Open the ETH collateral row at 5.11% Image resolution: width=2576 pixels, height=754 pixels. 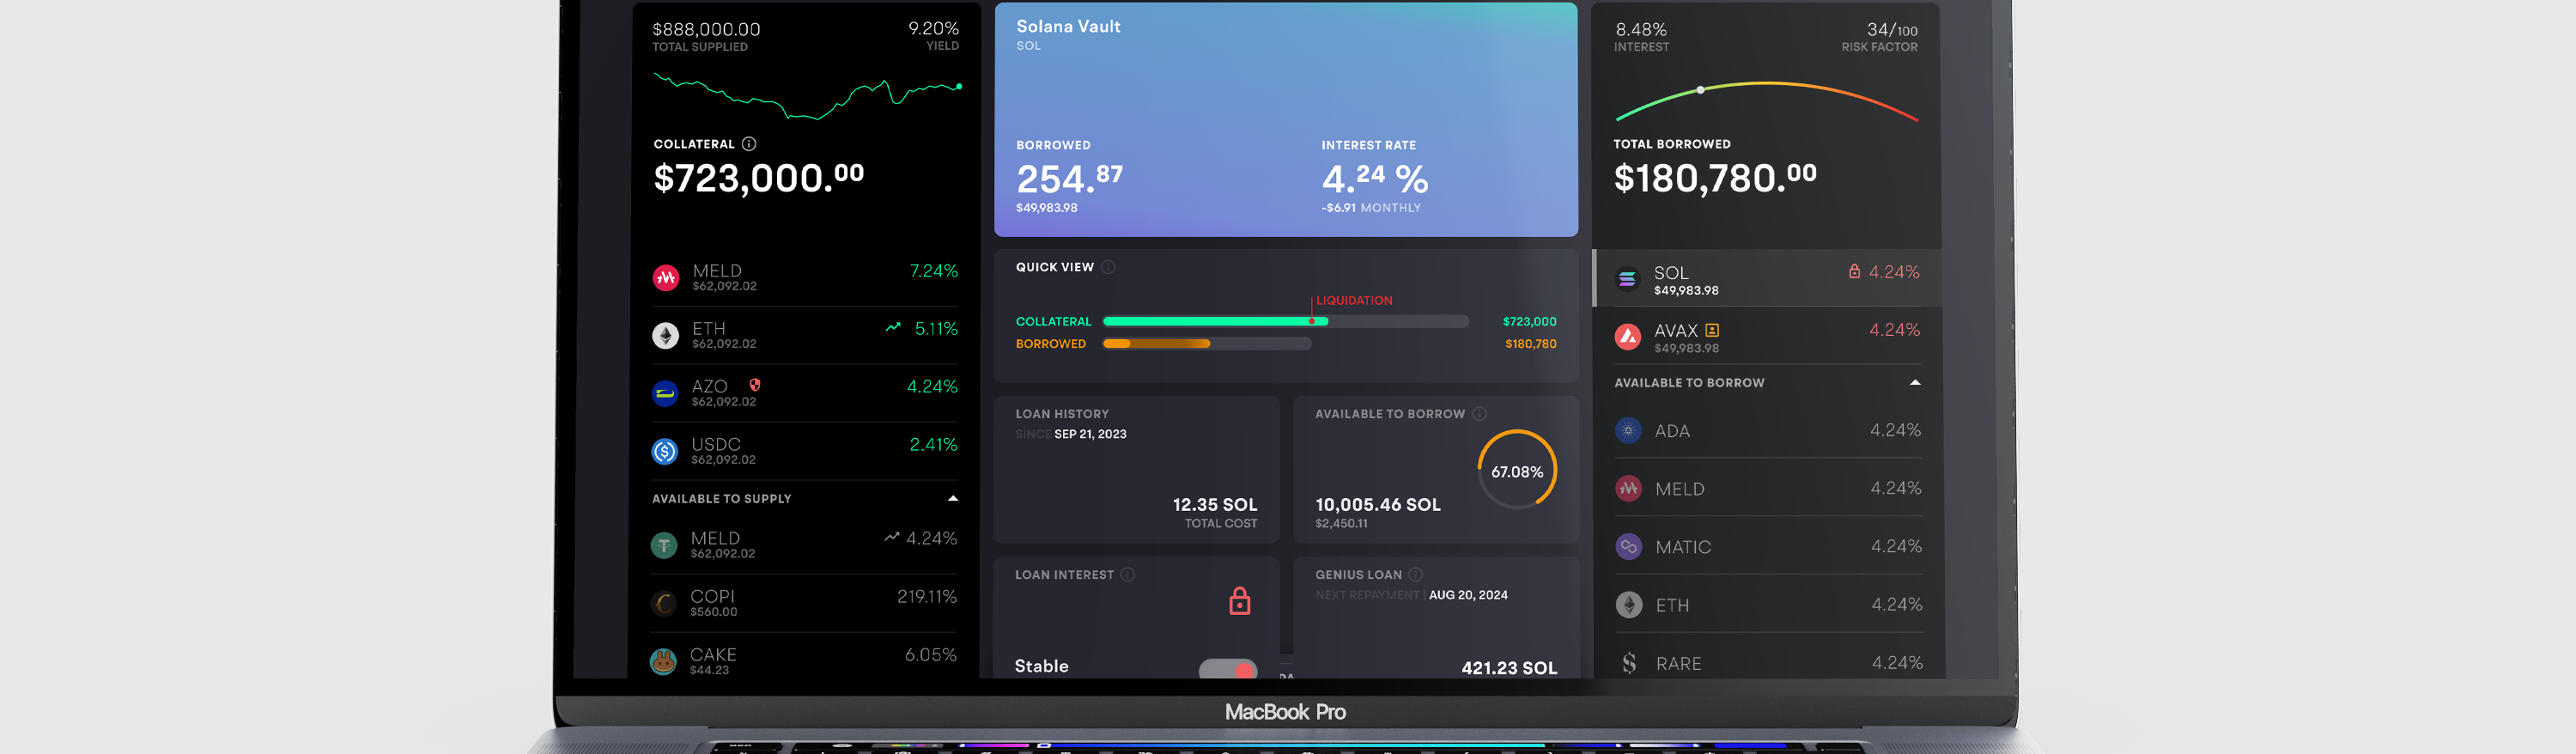point(805,335)
